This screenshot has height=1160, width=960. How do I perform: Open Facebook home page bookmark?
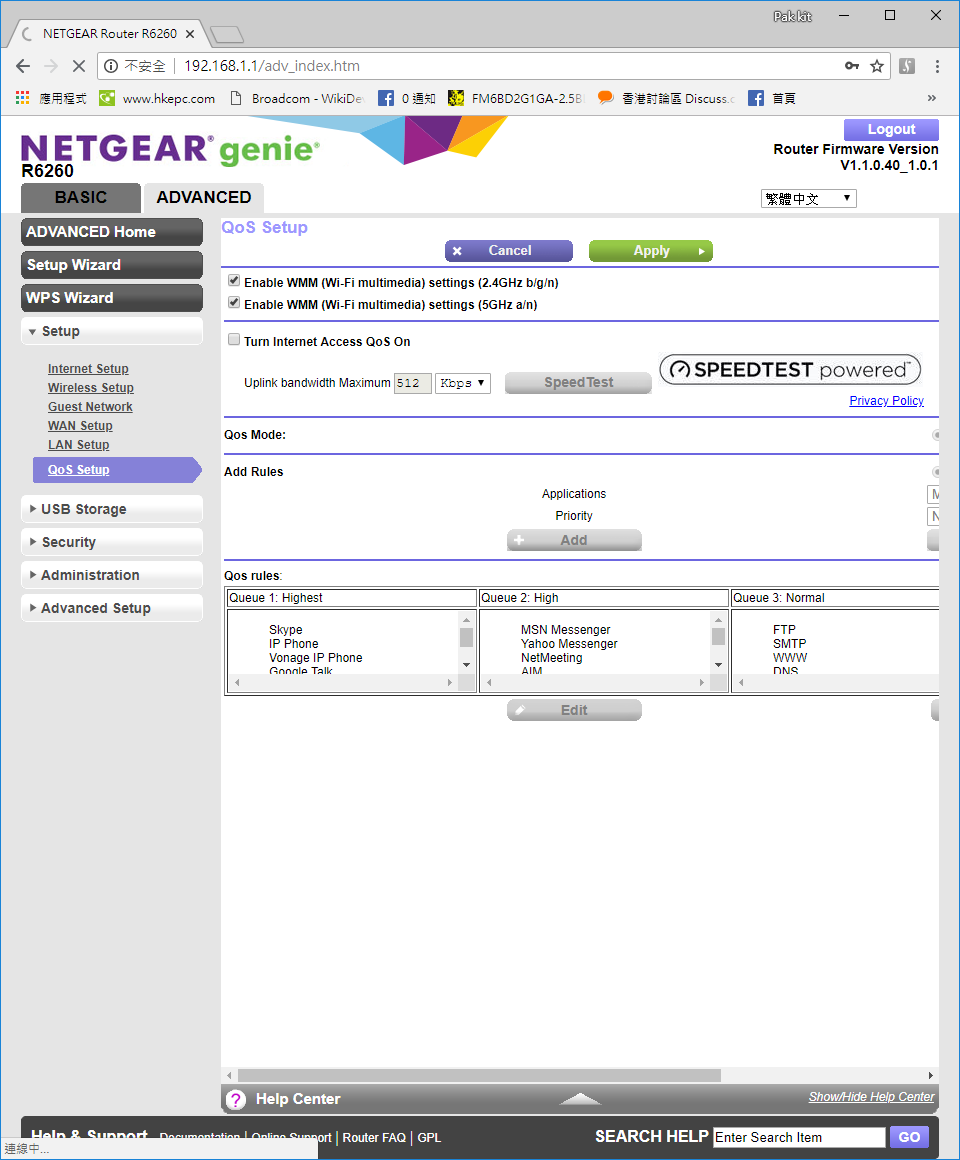tap(771, 98)
